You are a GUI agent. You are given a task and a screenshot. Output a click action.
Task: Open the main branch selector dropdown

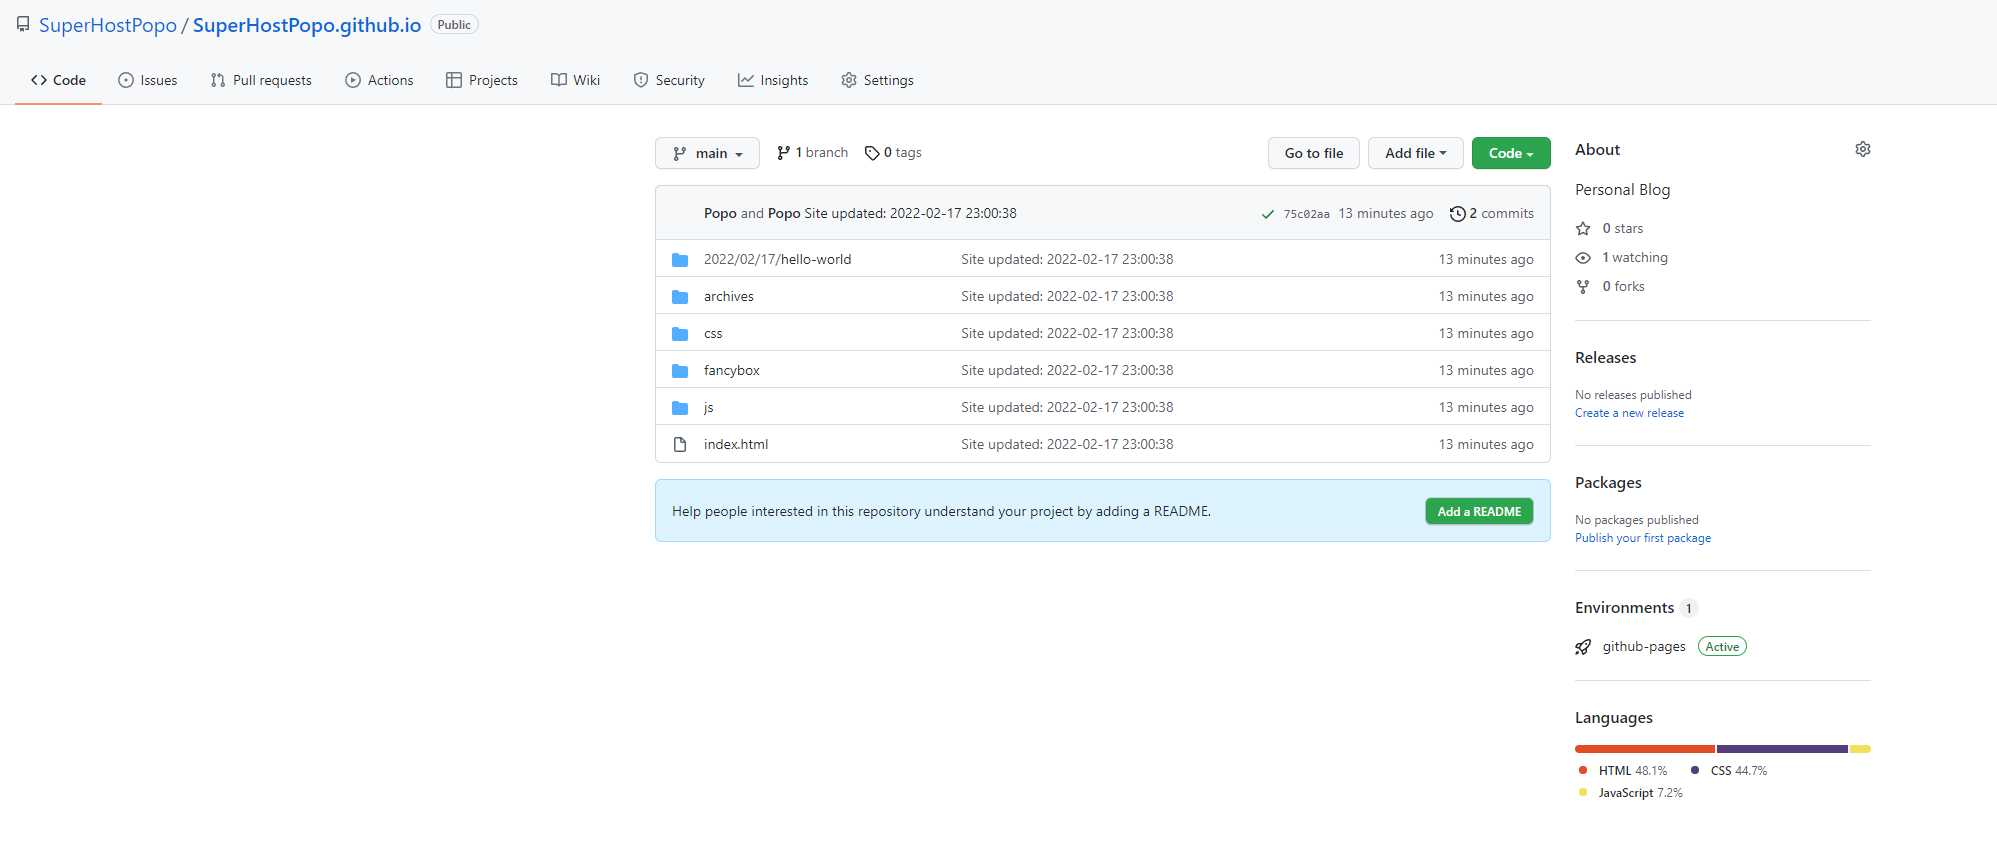pos(707,153)
